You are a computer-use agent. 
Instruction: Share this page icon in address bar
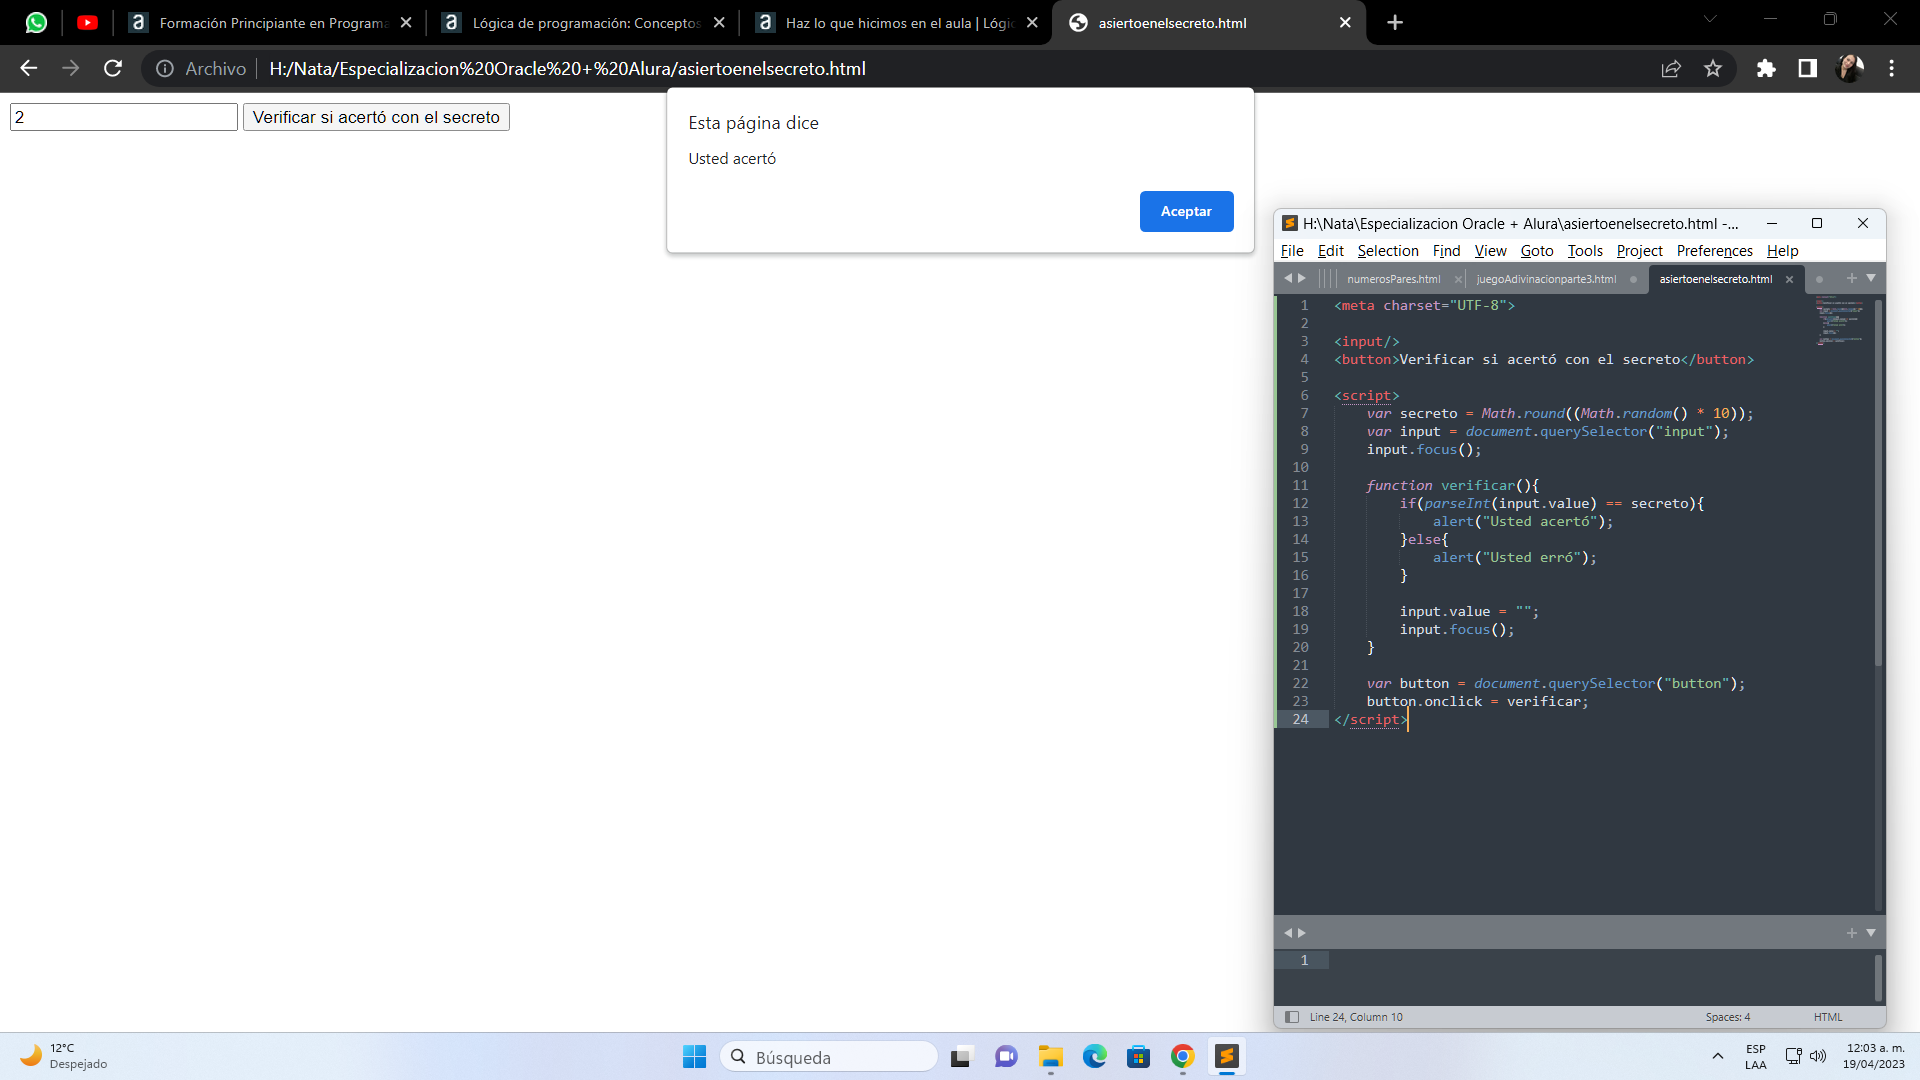(1671, 68)
